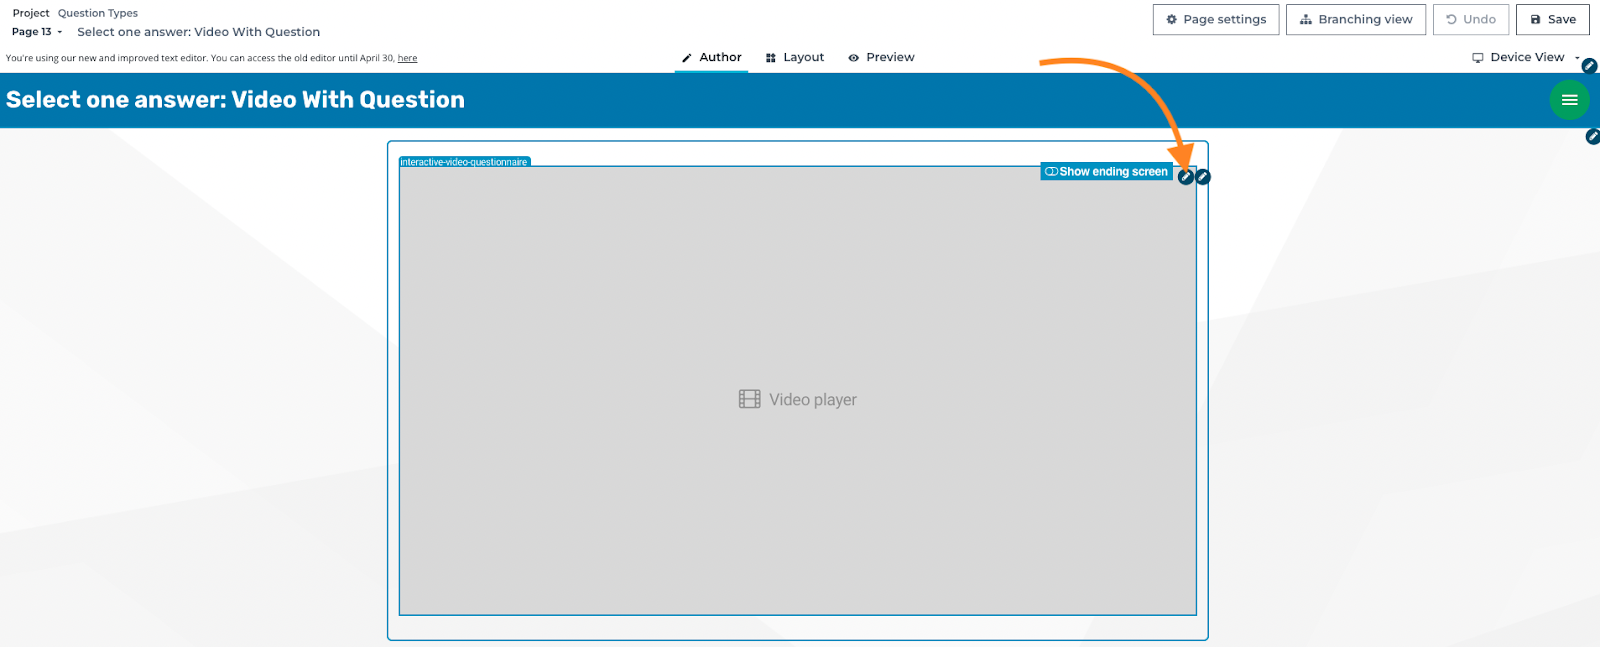Click the 'Project' label
This screenshot has height=647, width=1600.
[x=31, y=13]
